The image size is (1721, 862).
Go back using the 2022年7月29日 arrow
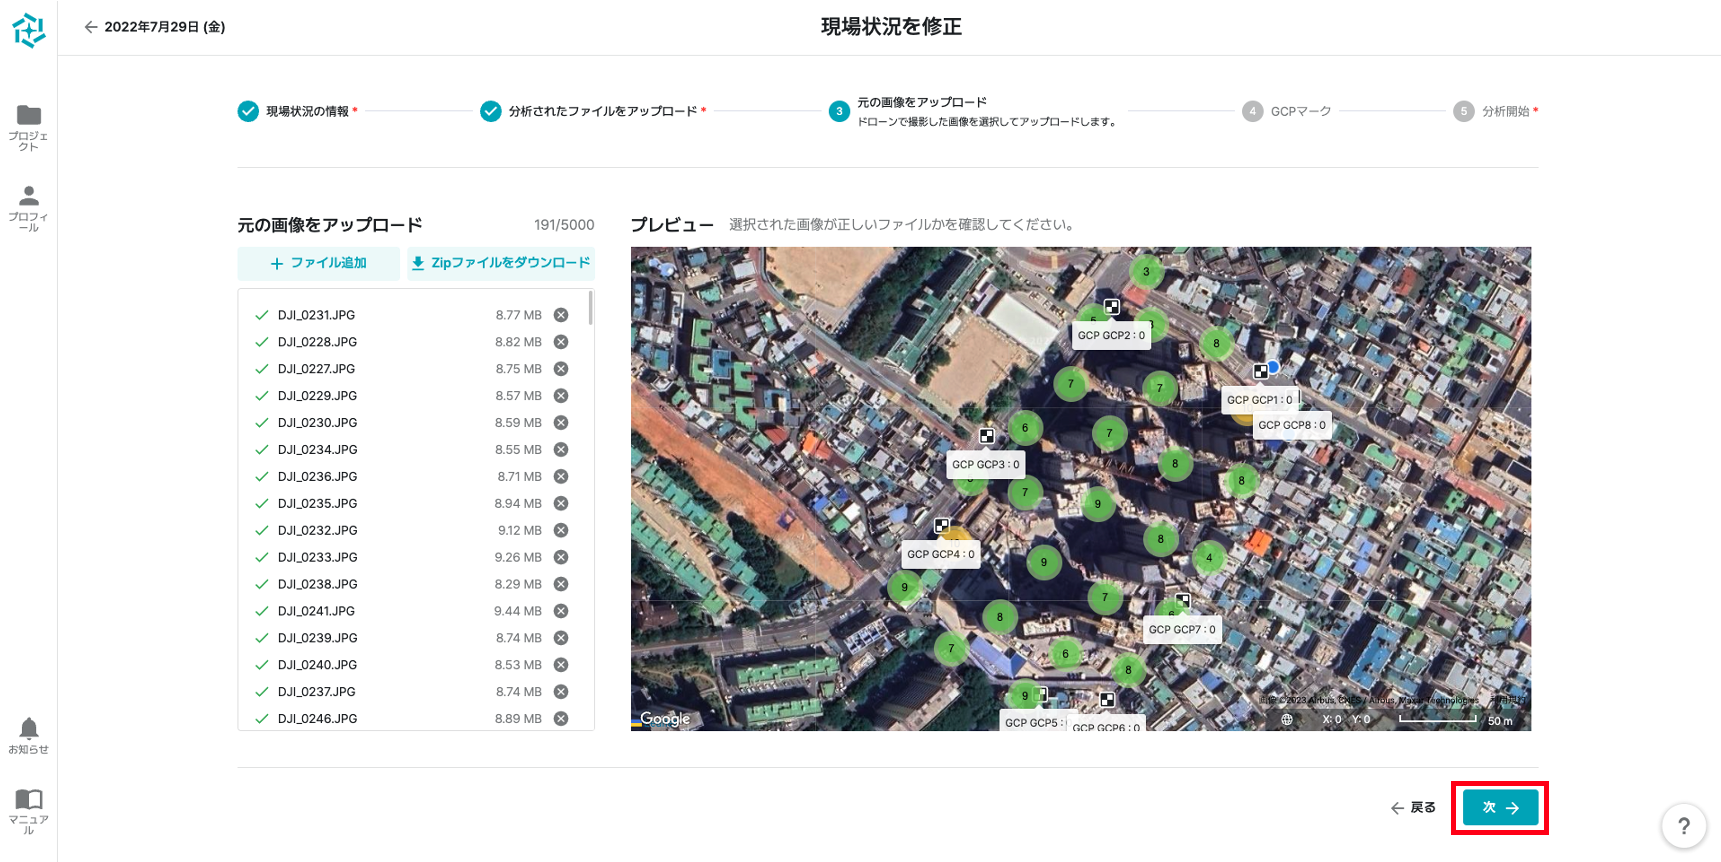[x=91, y=27]
